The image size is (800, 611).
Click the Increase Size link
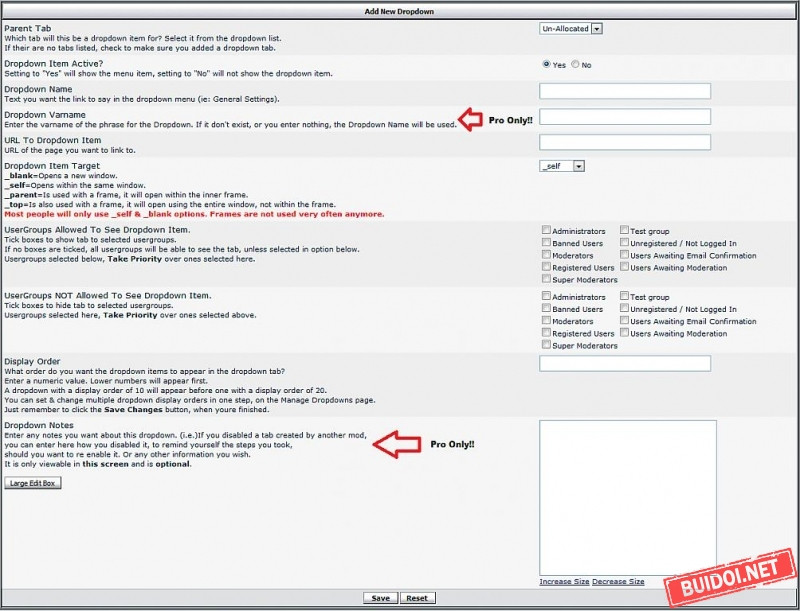(564, 582)
